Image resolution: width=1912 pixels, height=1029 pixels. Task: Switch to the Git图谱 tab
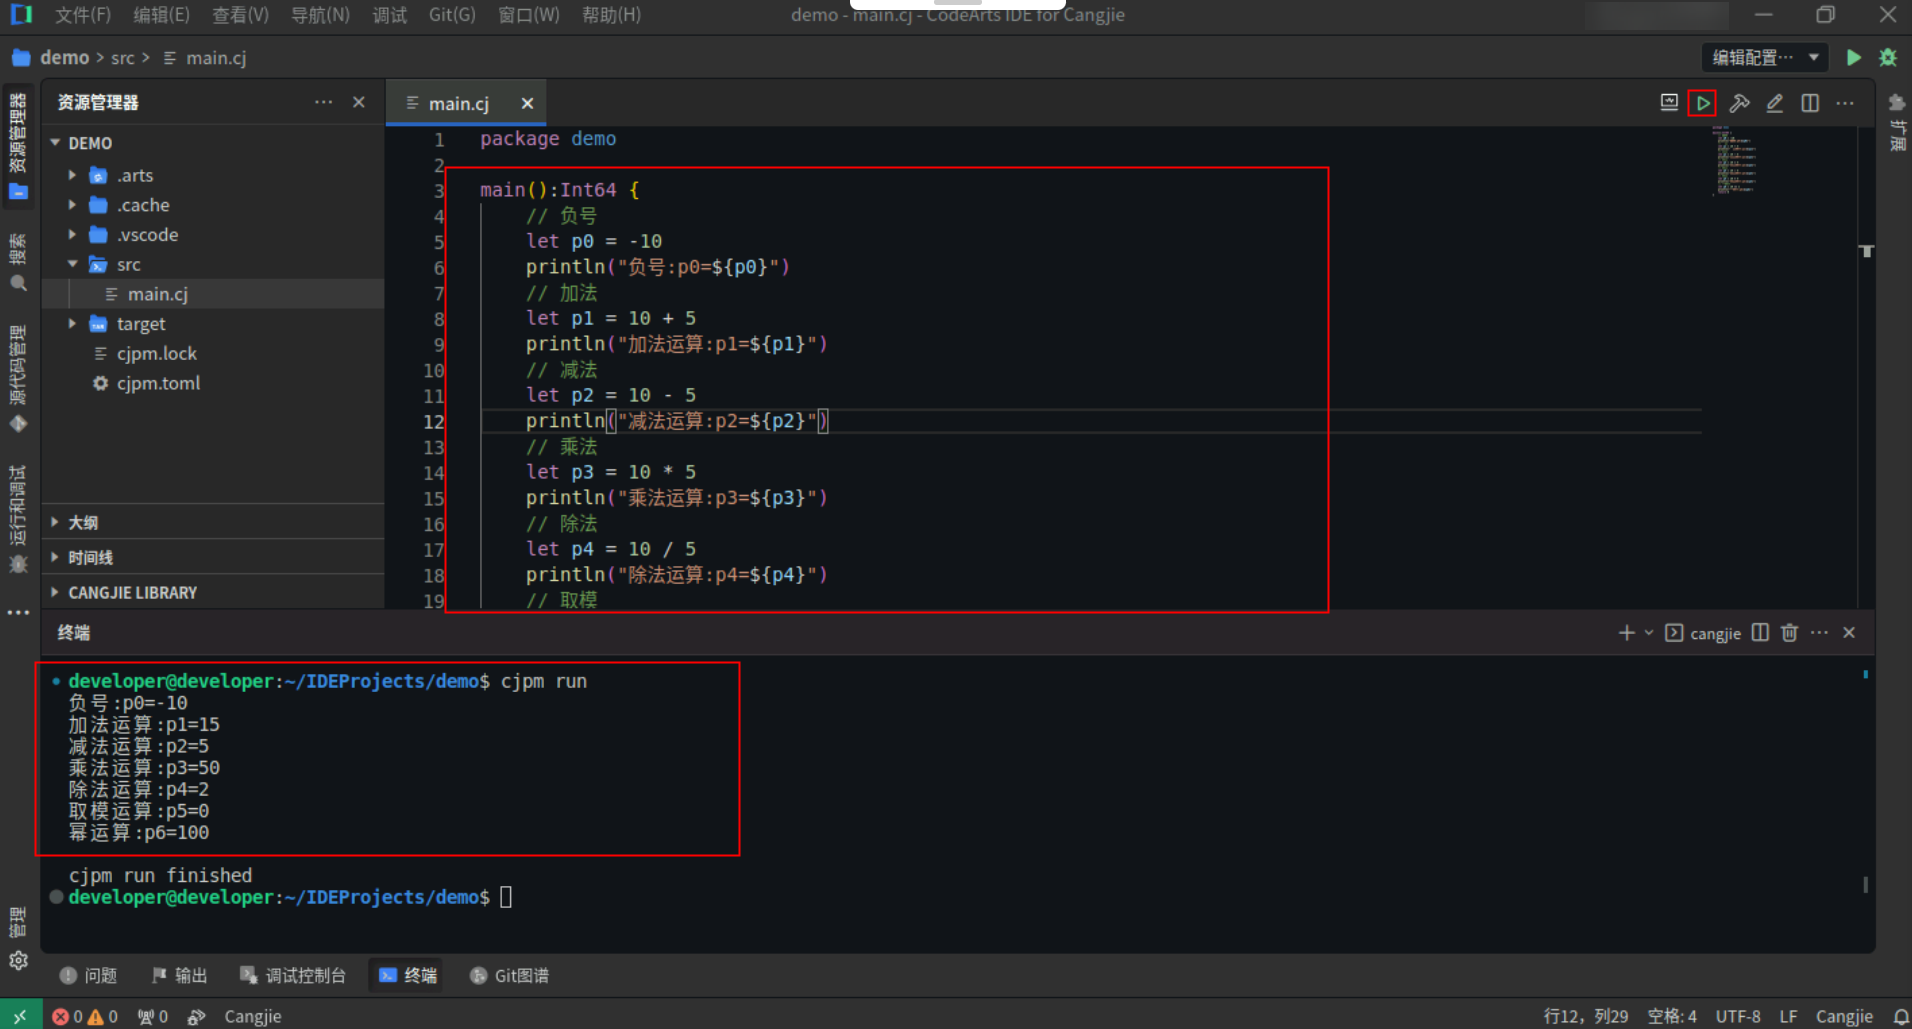click(509, 975)
